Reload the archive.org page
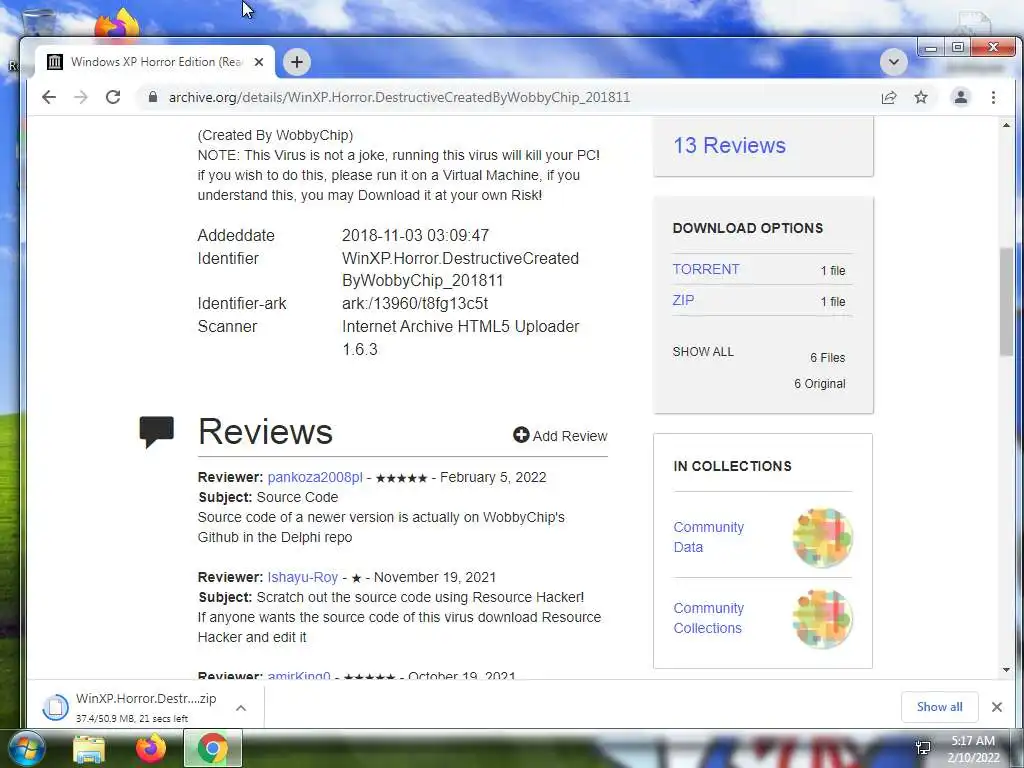The width and height of the screenshot is (1024, 768). pos(113,97)
